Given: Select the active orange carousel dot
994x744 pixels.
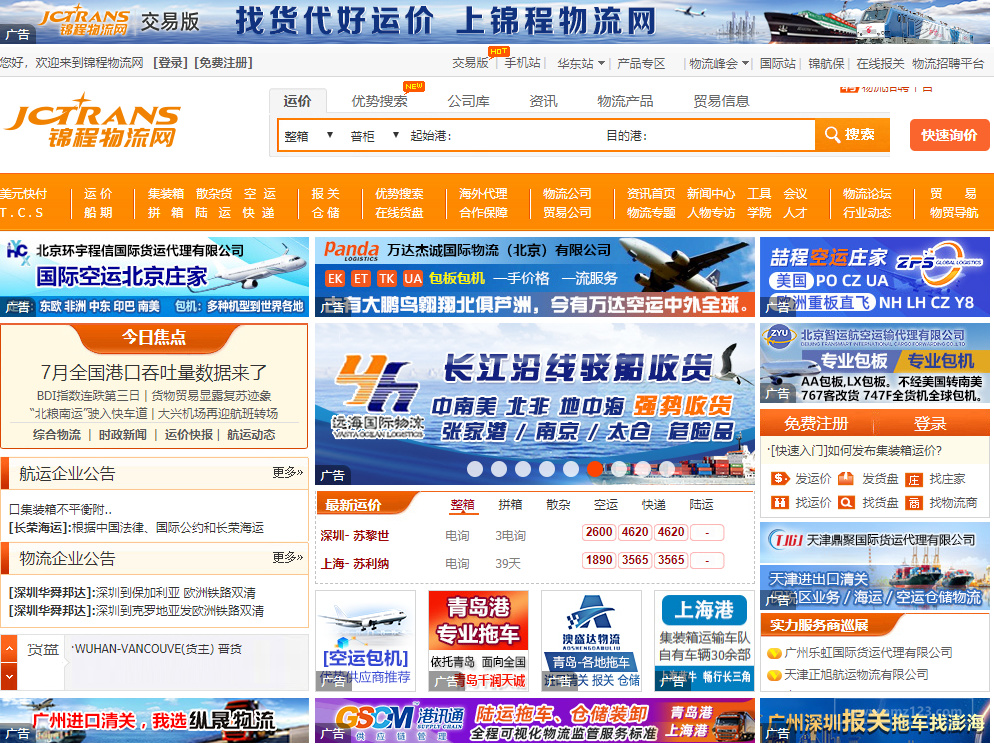Looking at the screenshot, I should coord(595,468).
